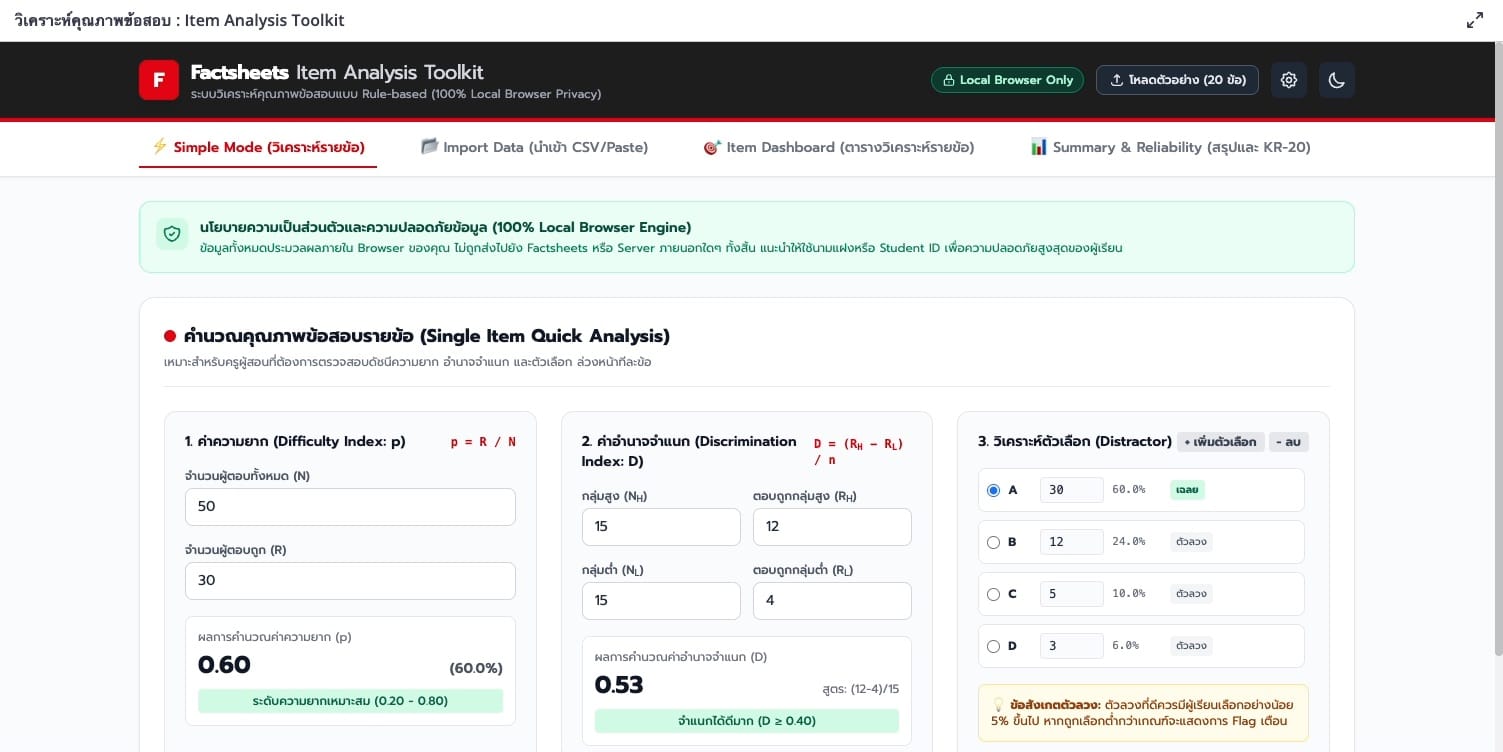Select option B as the correct answer

[x=993, y=542]
